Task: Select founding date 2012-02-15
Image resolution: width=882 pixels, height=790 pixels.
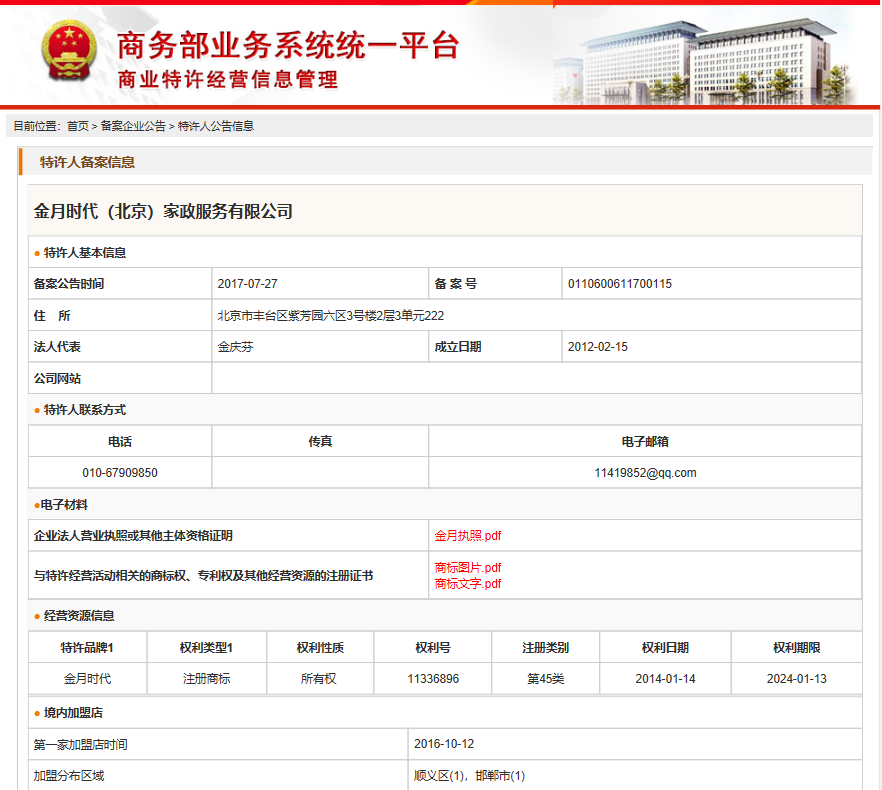Action: 597,347
